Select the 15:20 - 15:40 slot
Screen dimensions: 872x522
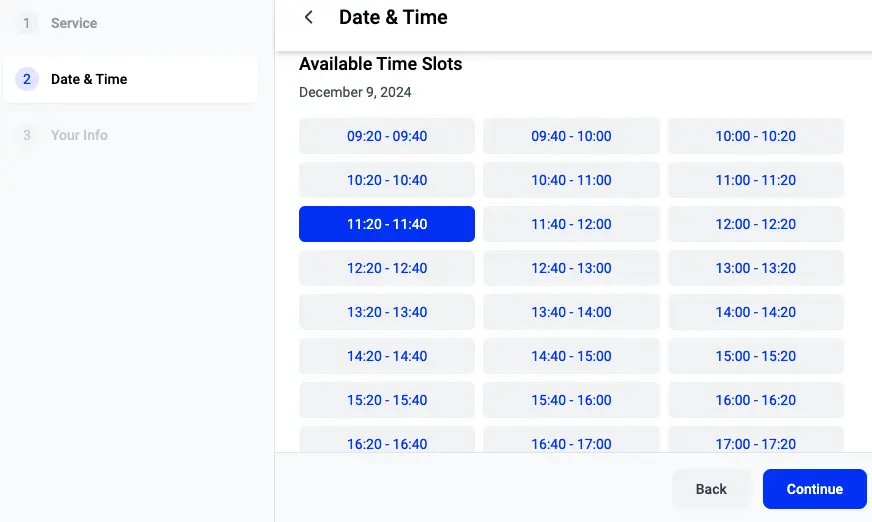click(387, 400)
